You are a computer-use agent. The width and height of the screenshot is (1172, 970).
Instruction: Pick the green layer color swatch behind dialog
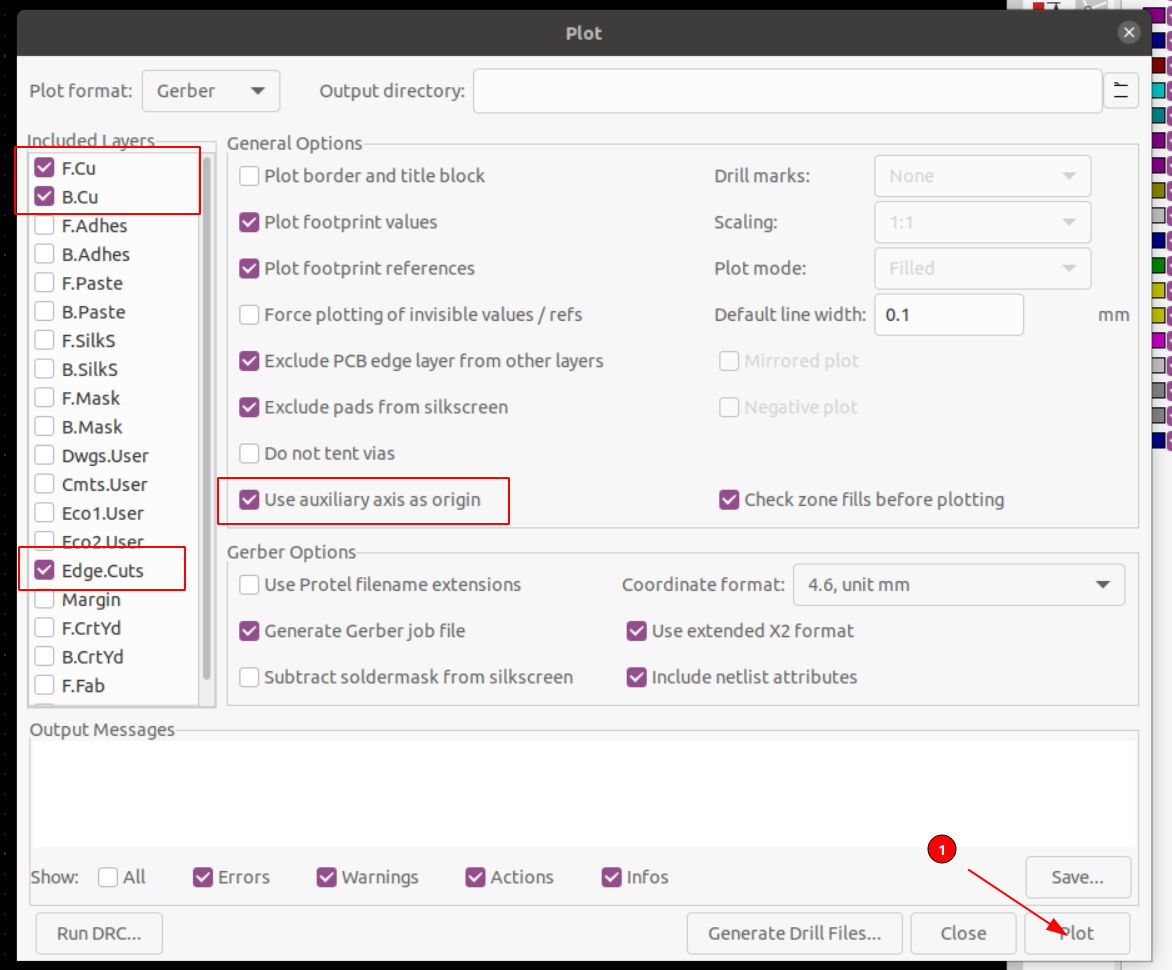click(1159, 265)
